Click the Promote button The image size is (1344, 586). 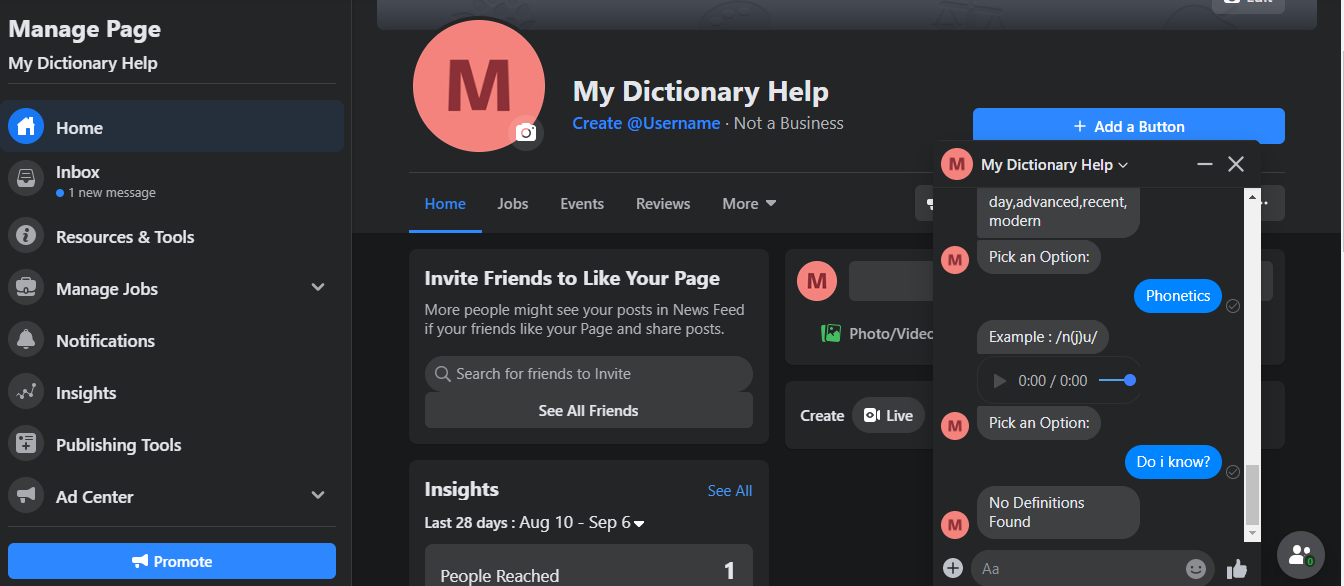[172, 561]
